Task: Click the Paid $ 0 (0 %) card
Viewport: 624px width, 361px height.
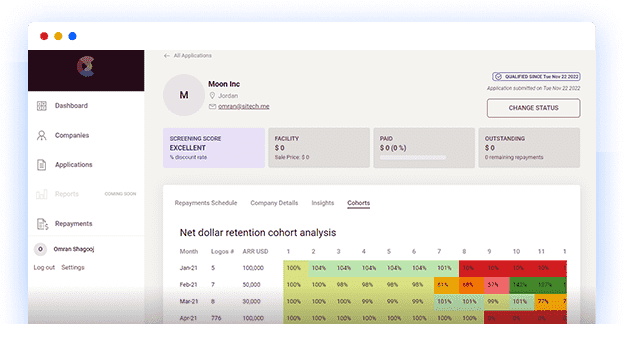Action: tap(424, 148)
